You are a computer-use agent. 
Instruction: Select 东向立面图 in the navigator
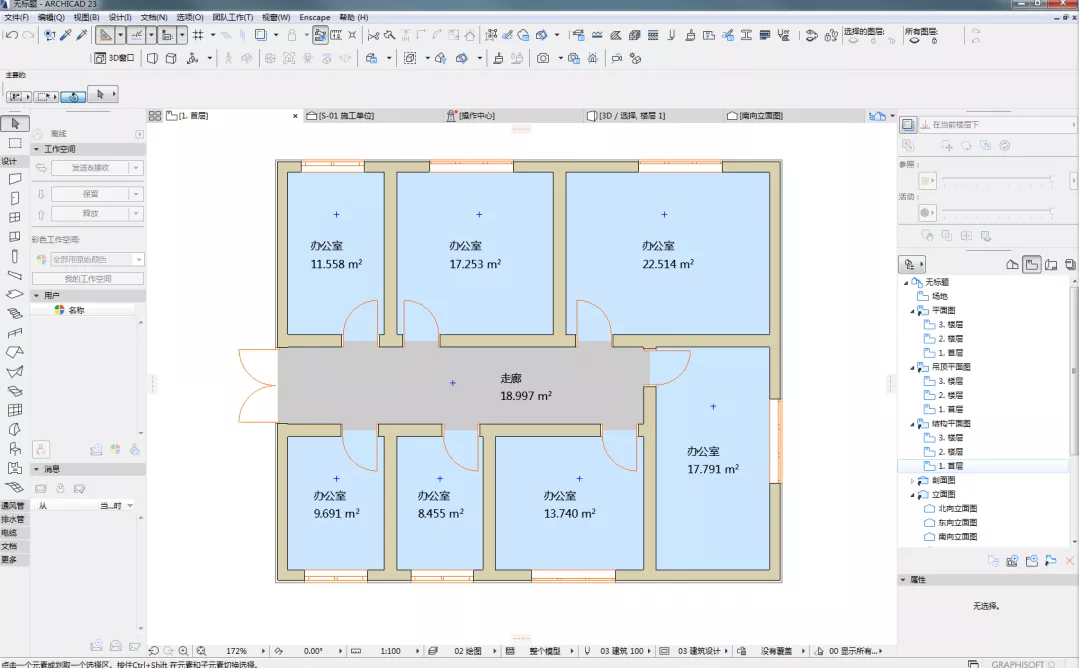[x=957, y=523]
